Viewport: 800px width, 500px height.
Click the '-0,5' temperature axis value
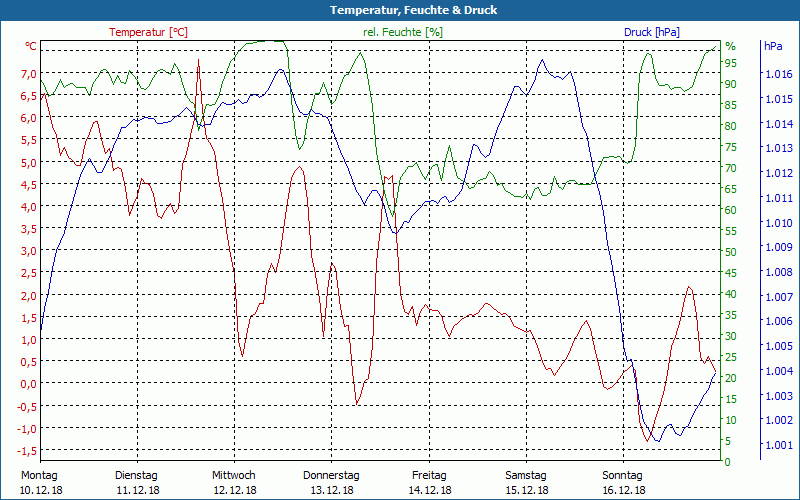(27, 406)
